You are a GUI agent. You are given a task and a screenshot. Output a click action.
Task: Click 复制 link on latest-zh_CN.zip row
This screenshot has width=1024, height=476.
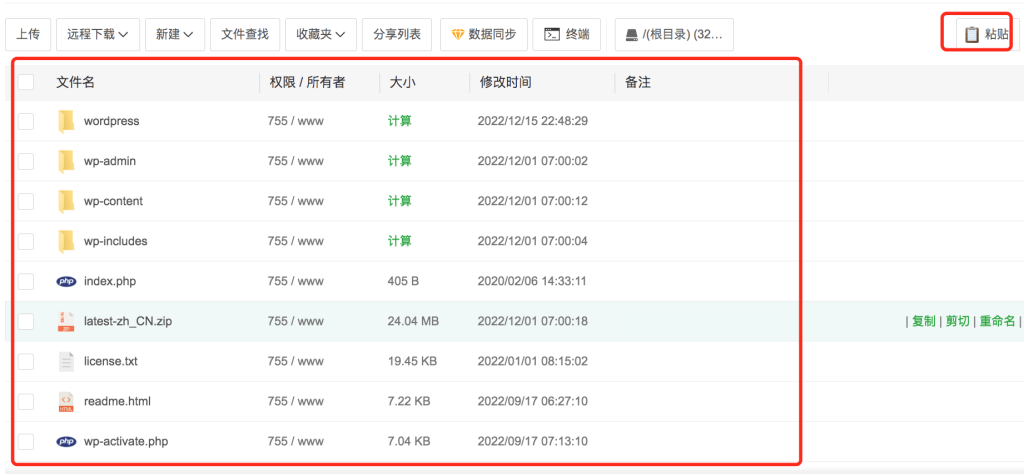pos(923,321)
